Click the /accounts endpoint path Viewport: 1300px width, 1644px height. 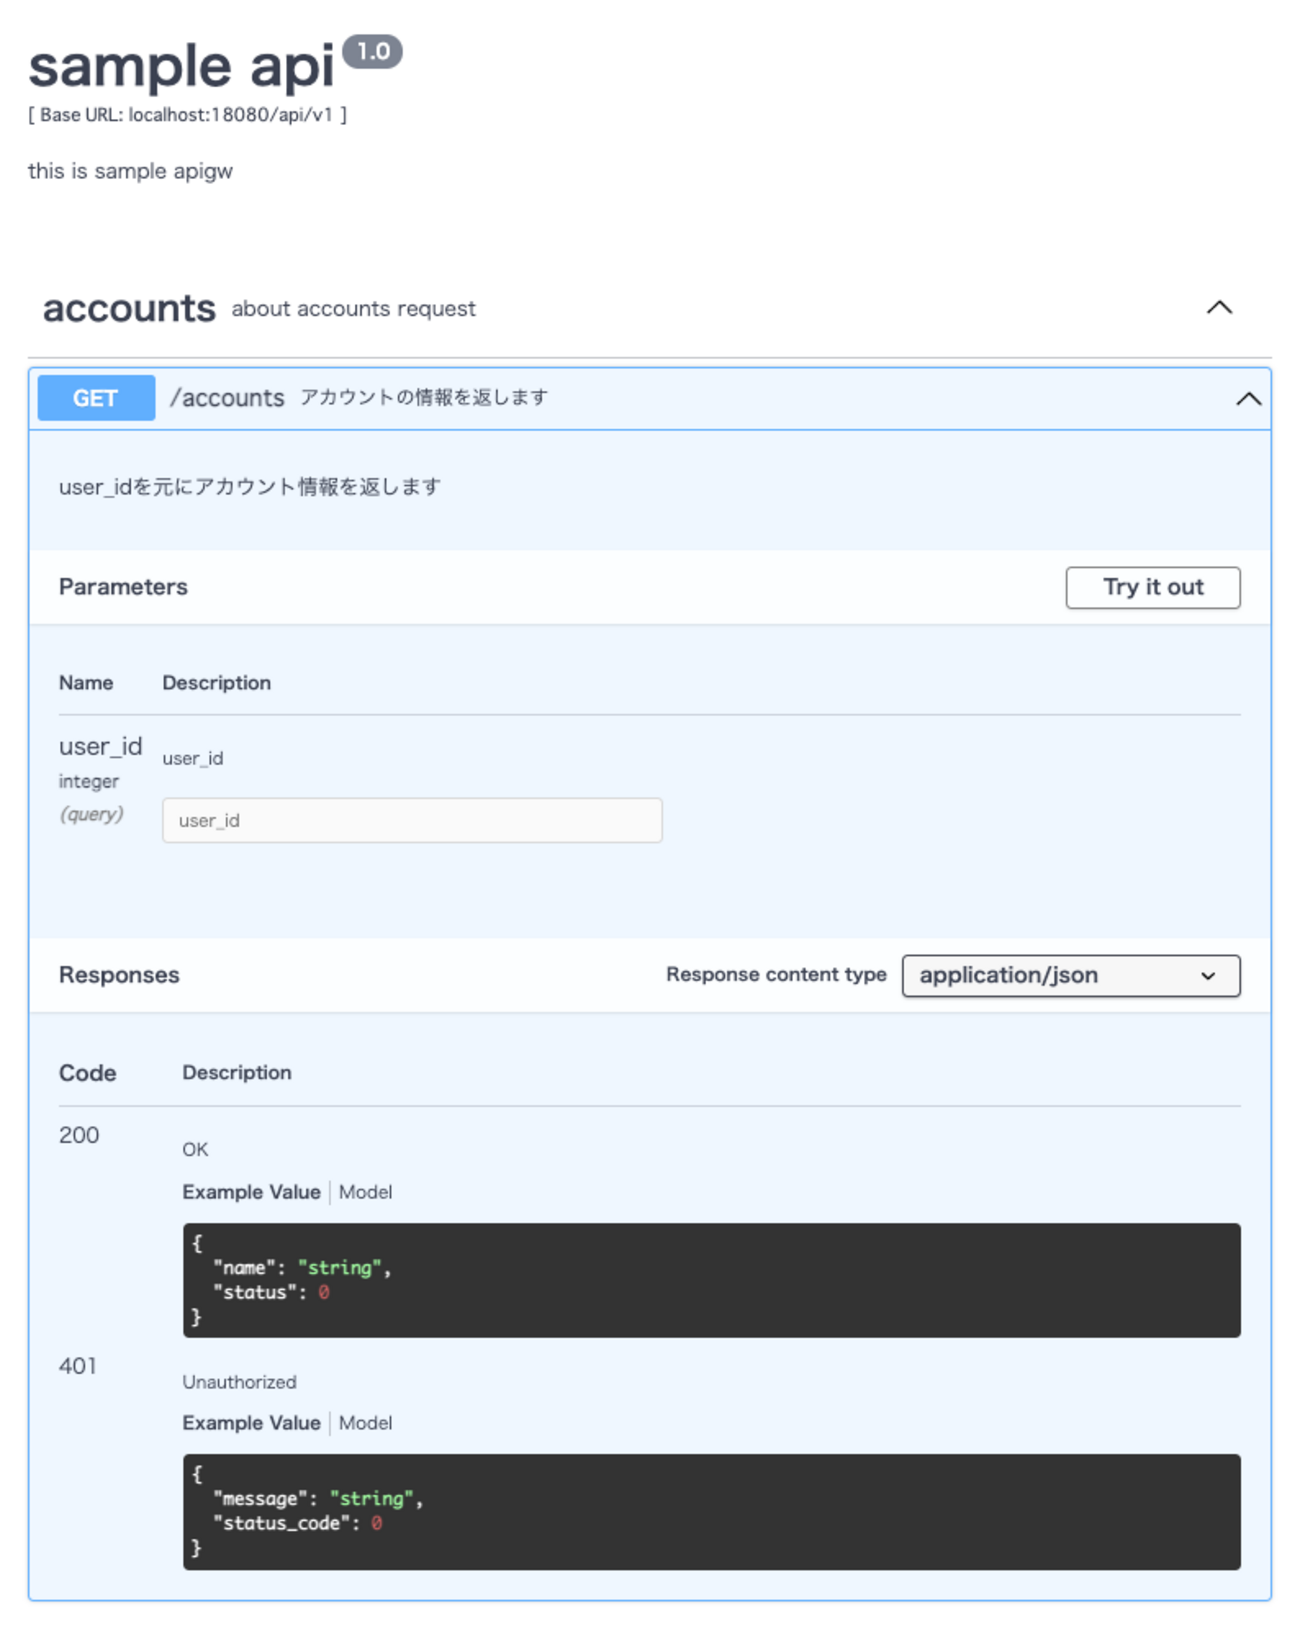(227, 398)
